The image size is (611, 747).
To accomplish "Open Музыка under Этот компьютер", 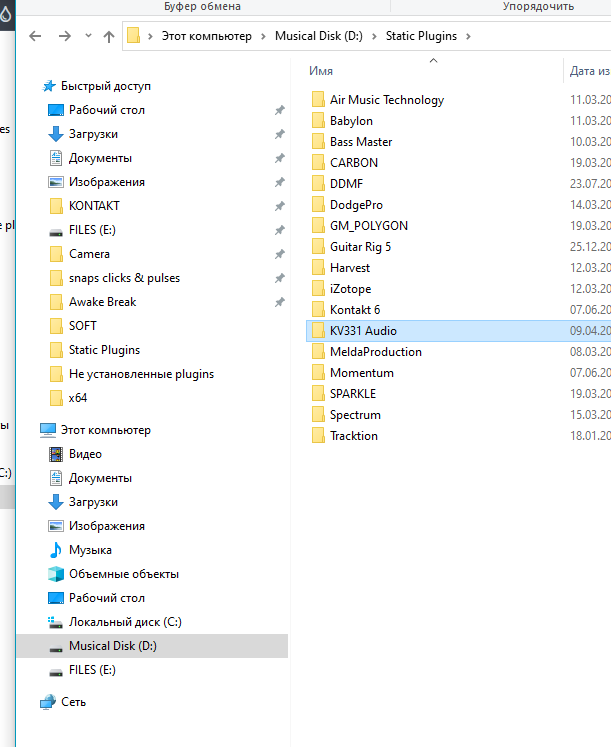I will [90, 550].
